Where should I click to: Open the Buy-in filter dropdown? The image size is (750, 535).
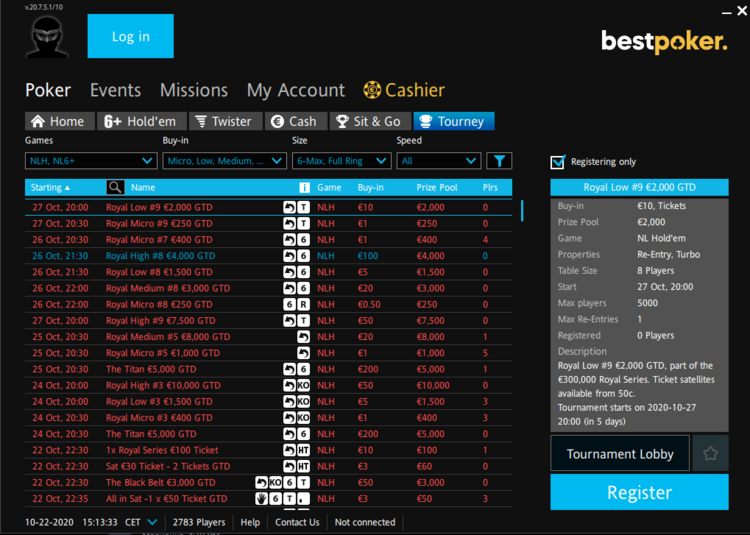224,161
